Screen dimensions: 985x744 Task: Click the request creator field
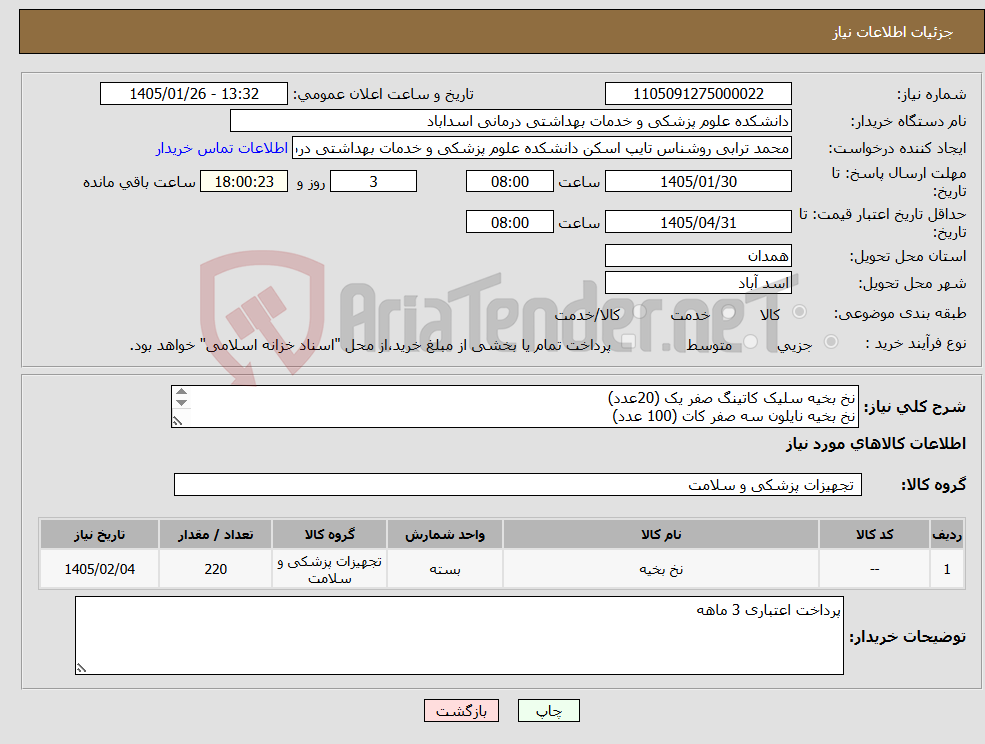541,148
